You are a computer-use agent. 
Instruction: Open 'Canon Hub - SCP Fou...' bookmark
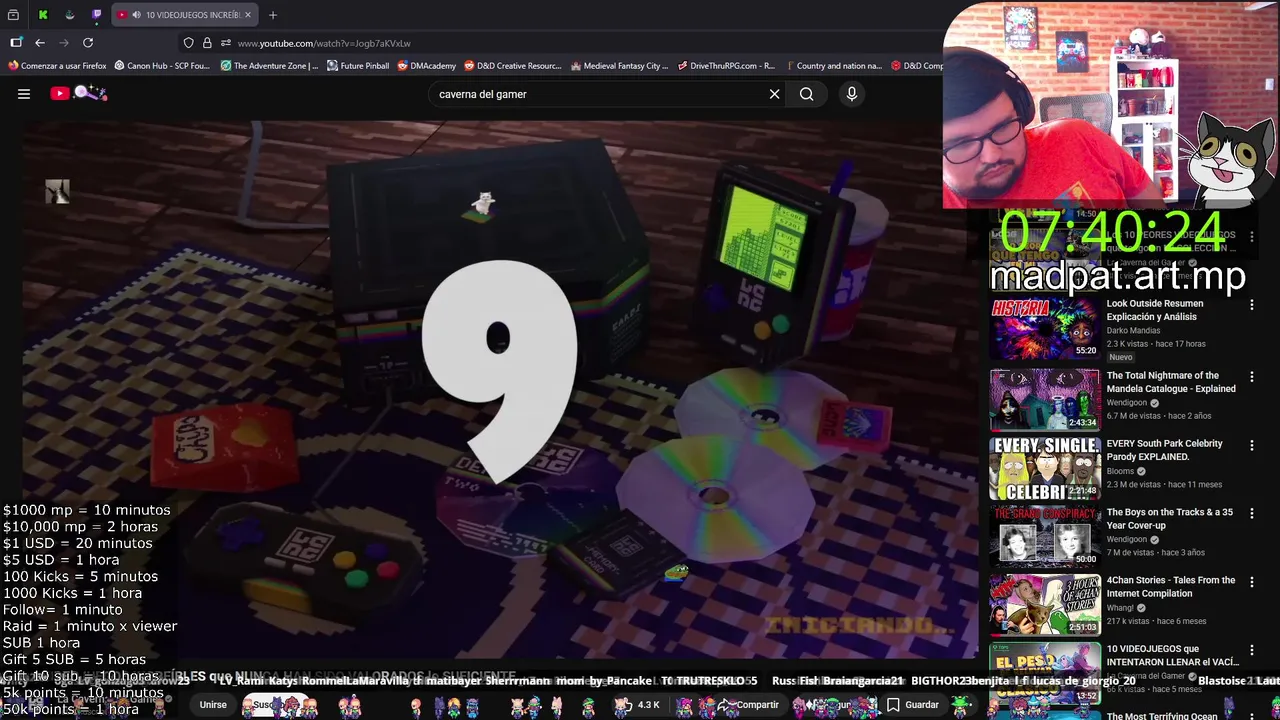pyautogui.click(x=162, y=66)
